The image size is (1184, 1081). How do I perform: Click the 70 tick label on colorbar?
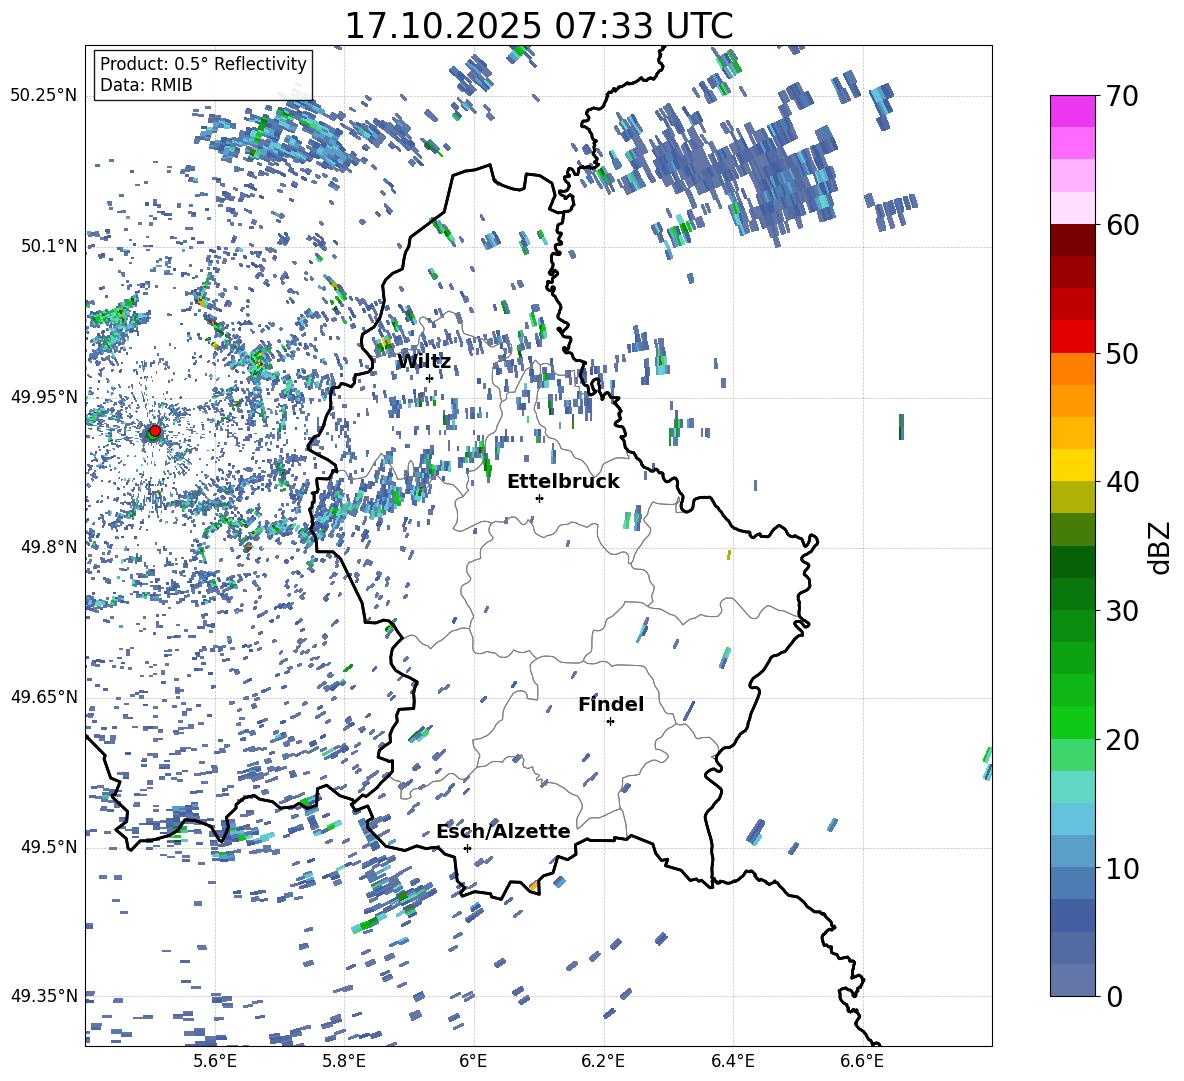(1122, 96)
